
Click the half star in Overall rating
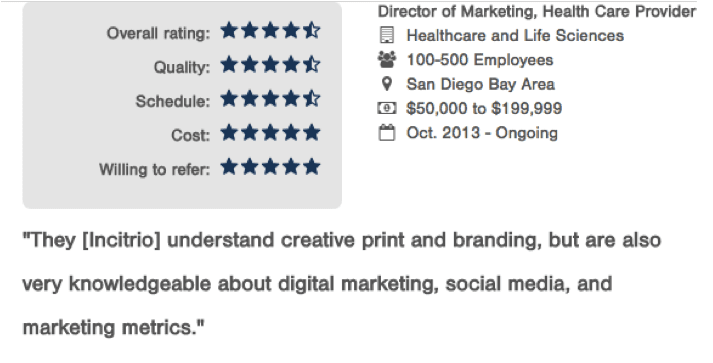(x=311, y=31)
